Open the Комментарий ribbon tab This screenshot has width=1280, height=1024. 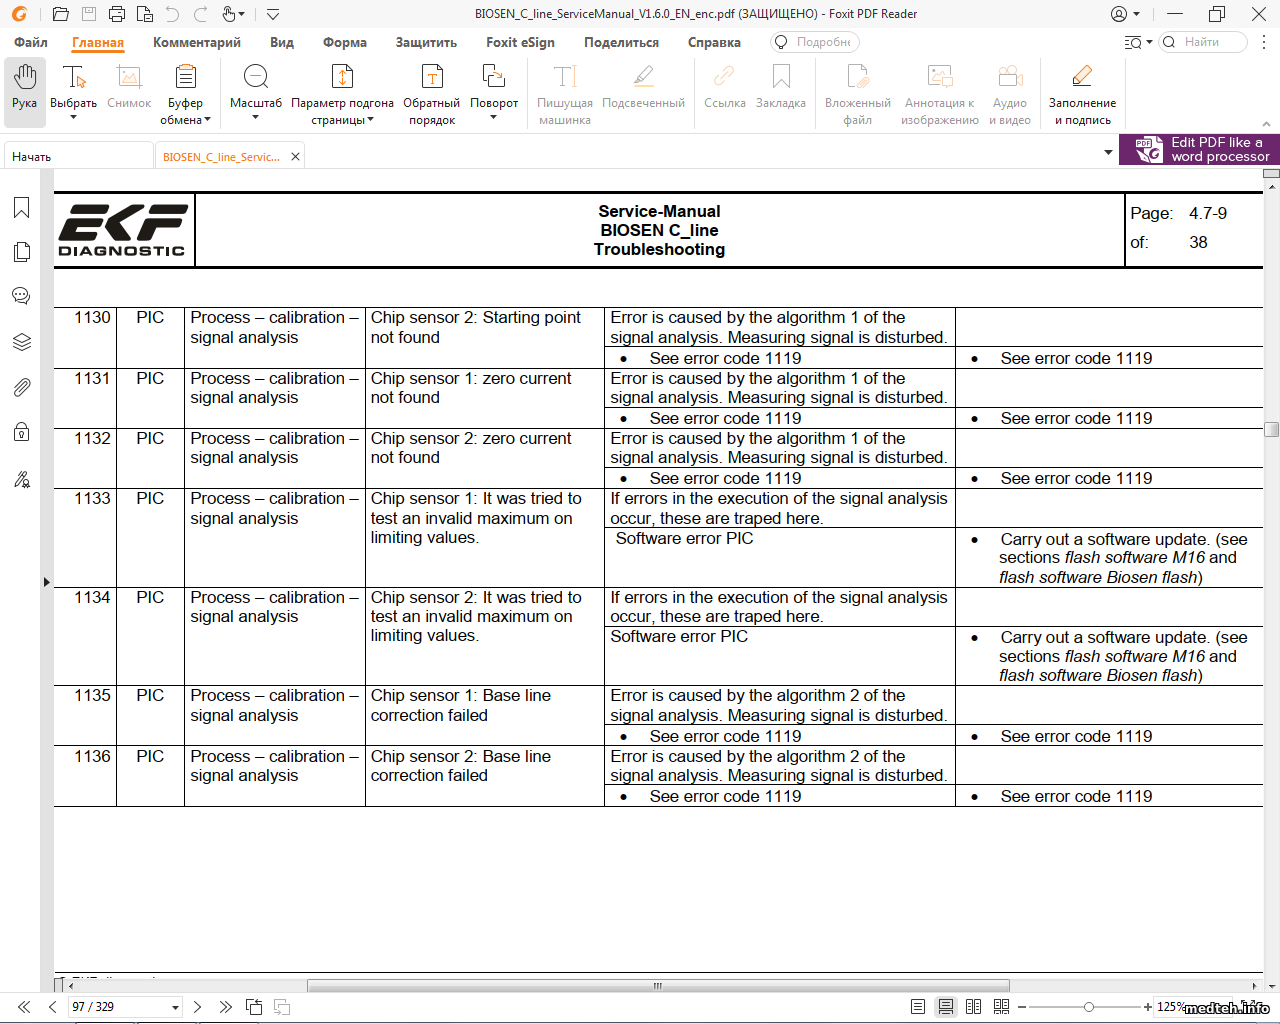point(197,42)
